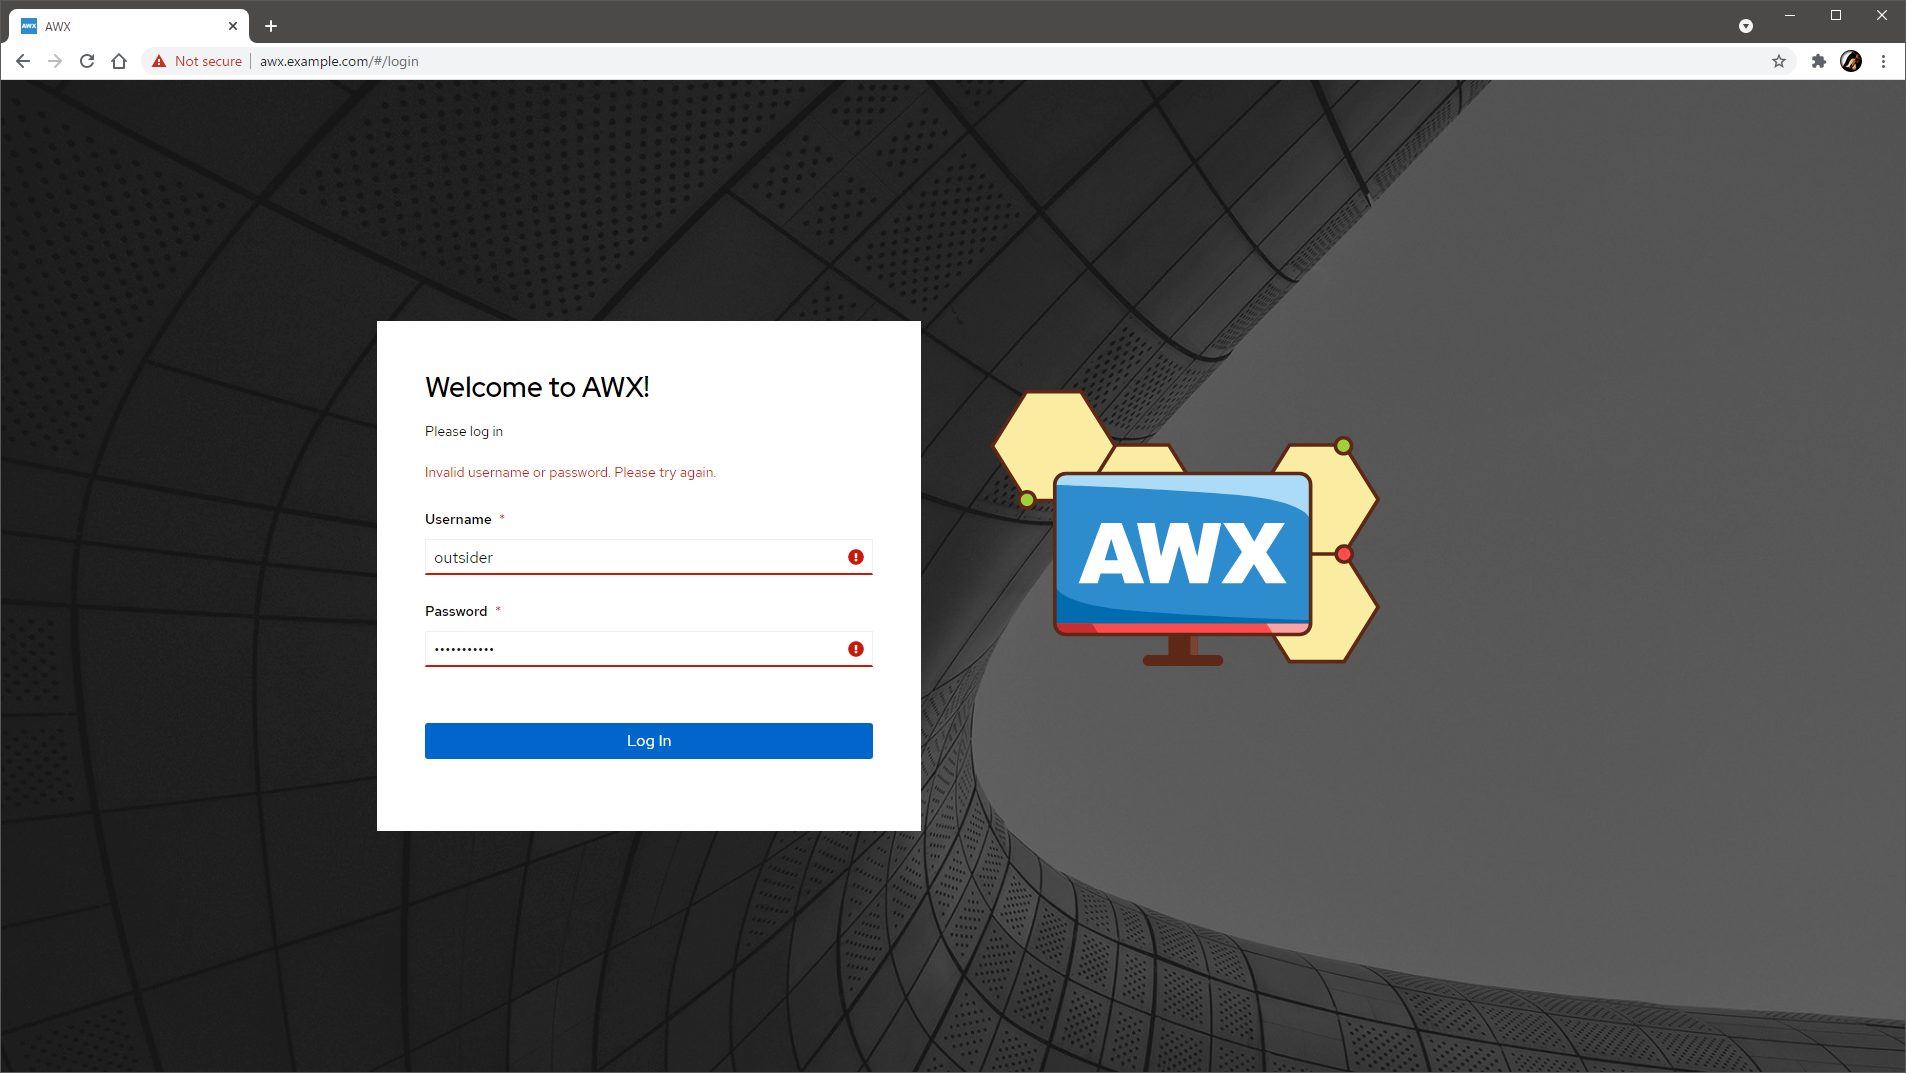
Task: Click the error icon in Password field
Action: [x=856, y=649]
